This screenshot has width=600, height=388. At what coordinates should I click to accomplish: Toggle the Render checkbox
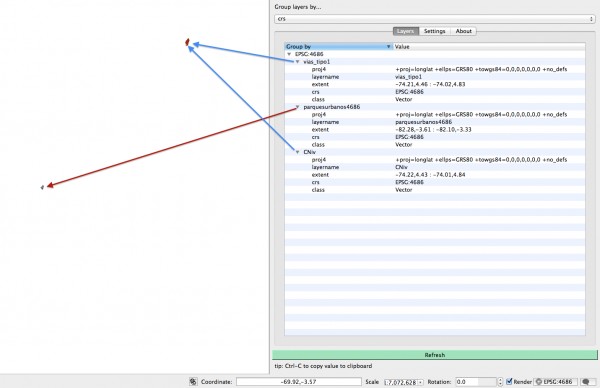[x=509, y=381]
